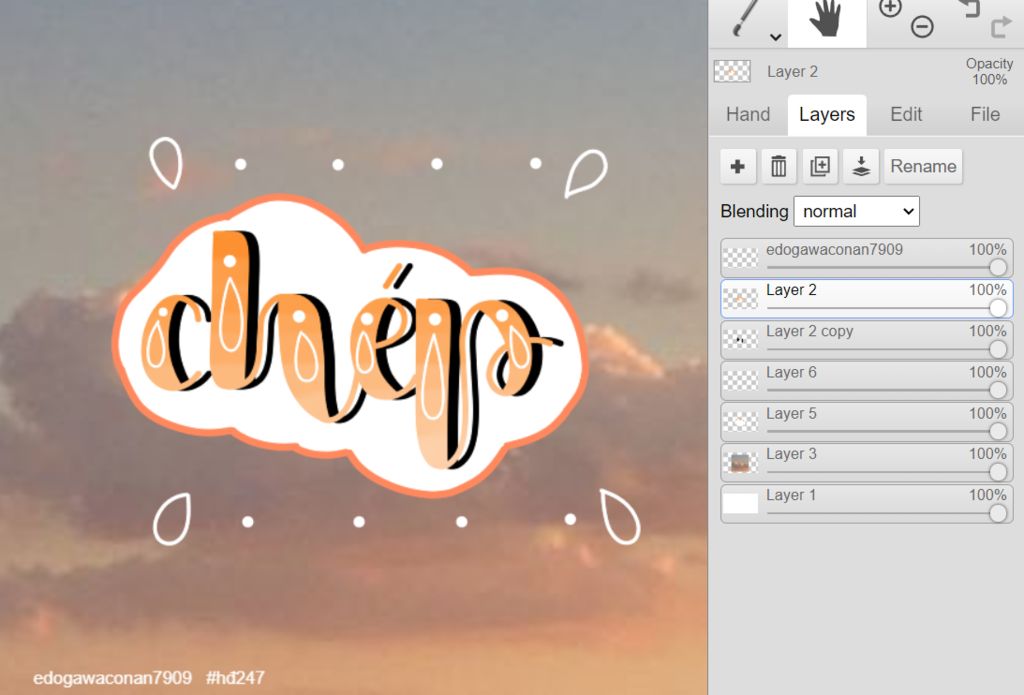Select the Brush tool

click(745, 18)
